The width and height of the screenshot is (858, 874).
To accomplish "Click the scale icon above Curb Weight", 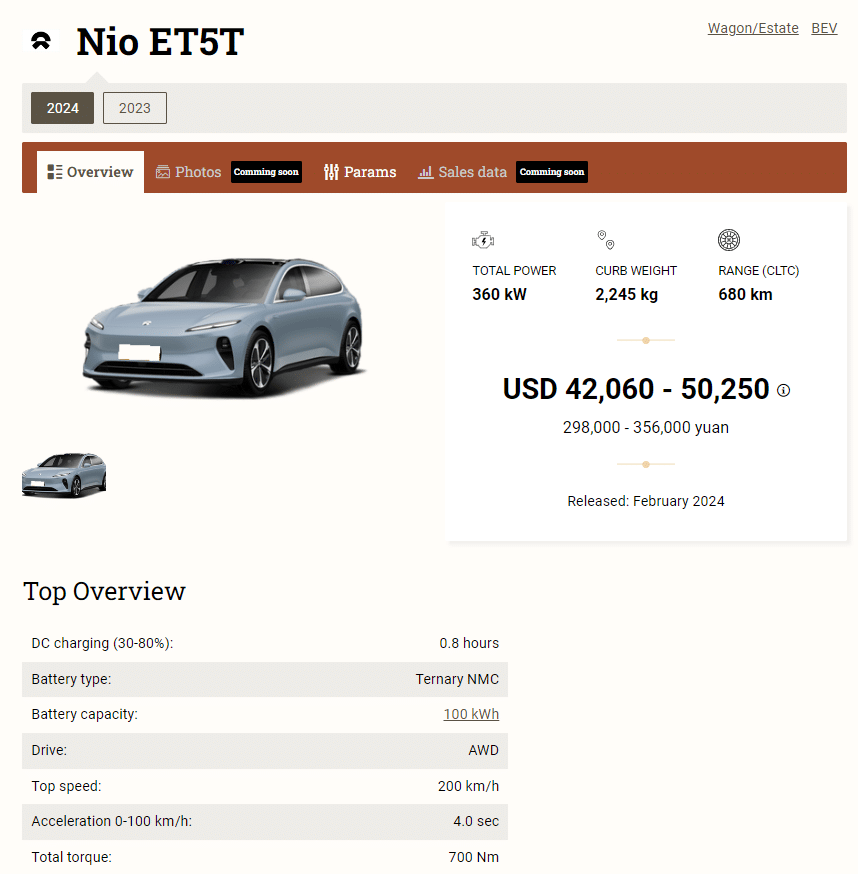I will click(605, 239).
